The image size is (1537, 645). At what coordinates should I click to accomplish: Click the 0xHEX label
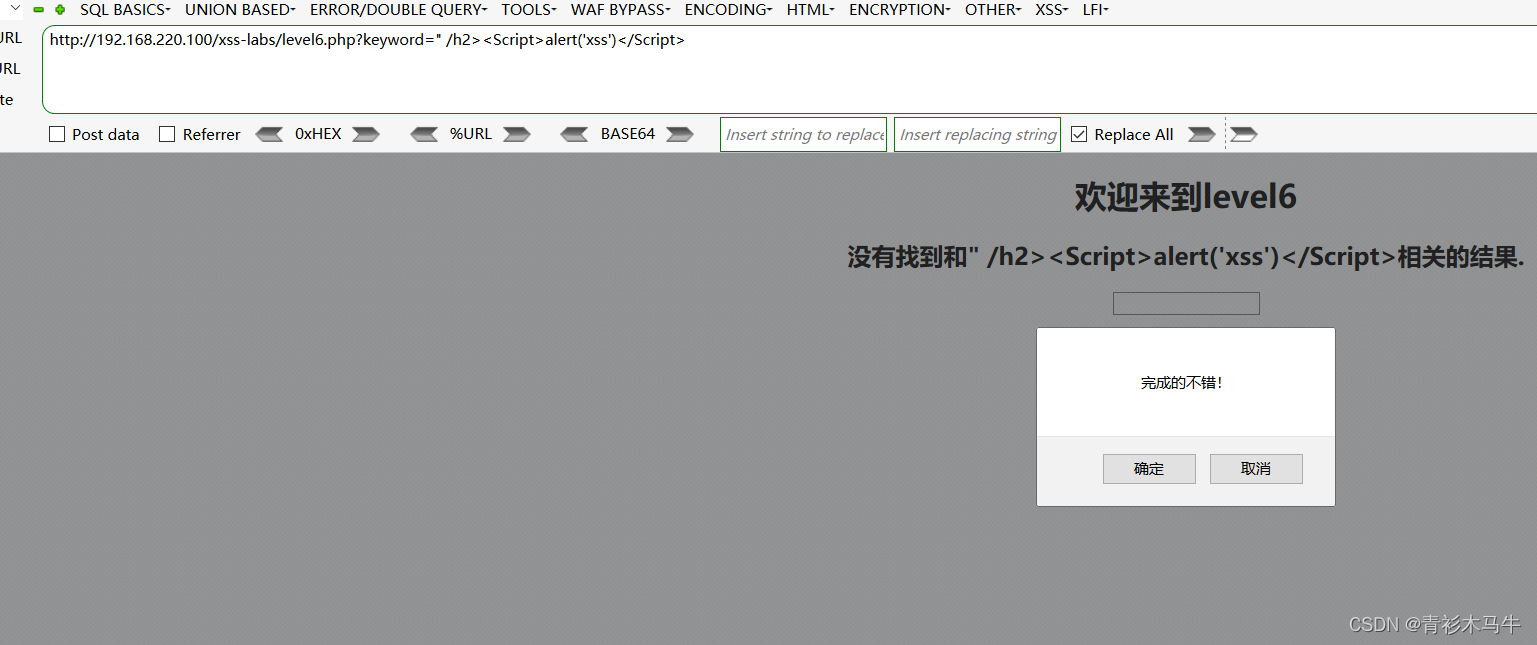click(318, 134)
